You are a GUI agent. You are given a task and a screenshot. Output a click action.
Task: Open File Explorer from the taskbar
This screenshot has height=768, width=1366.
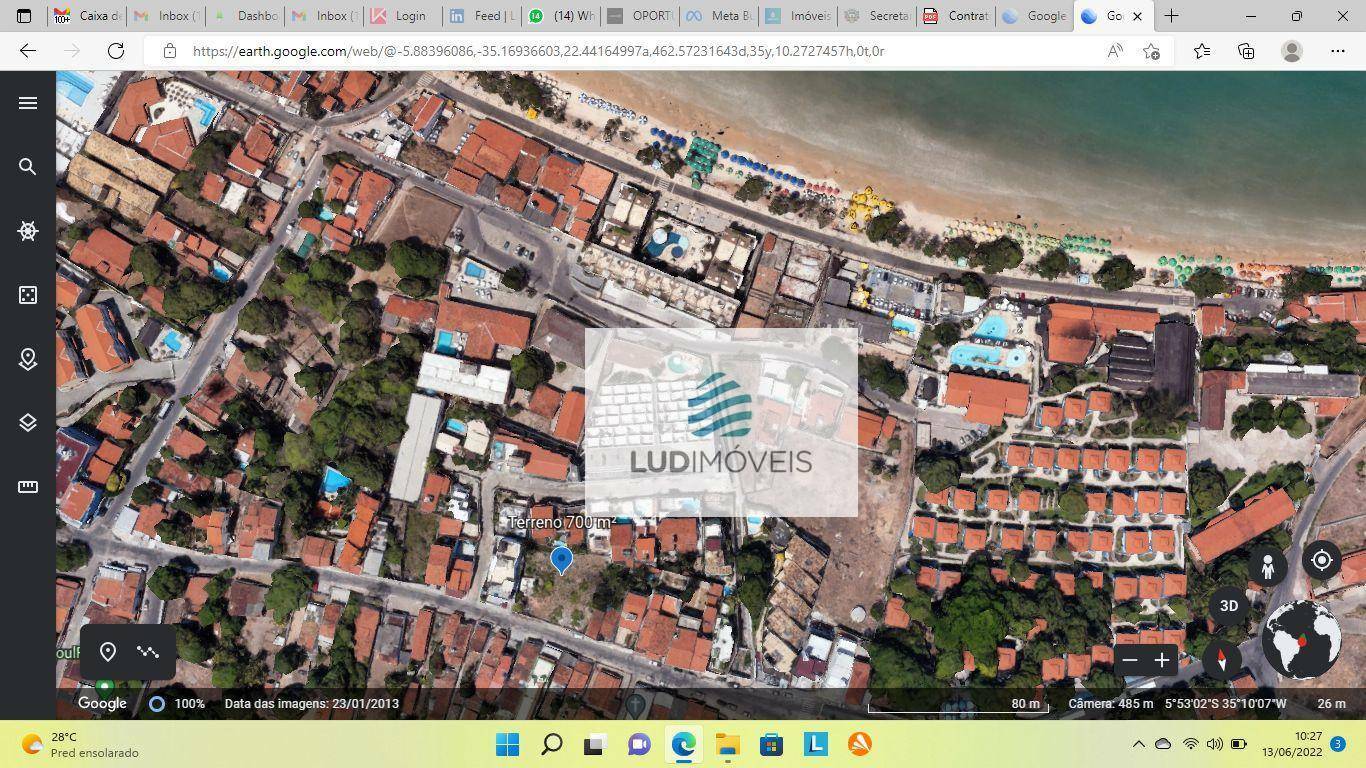[727, 744]
